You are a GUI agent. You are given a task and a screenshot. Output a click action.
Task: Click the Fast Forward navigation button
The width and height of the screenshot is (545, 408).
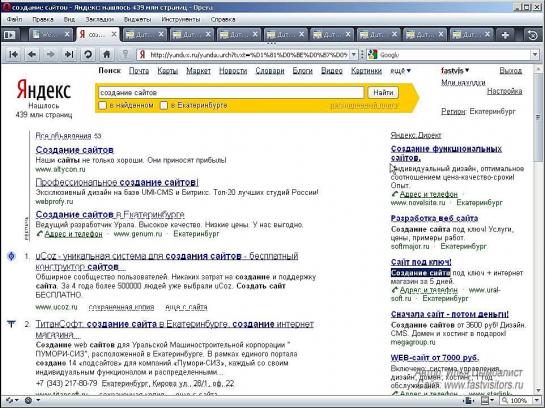coord(69,54)
